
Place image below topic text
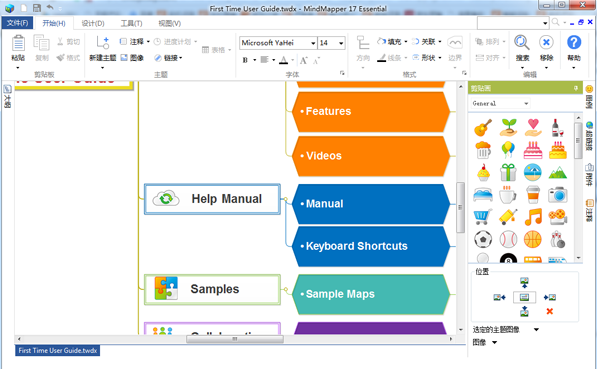[x=524, y=311]
